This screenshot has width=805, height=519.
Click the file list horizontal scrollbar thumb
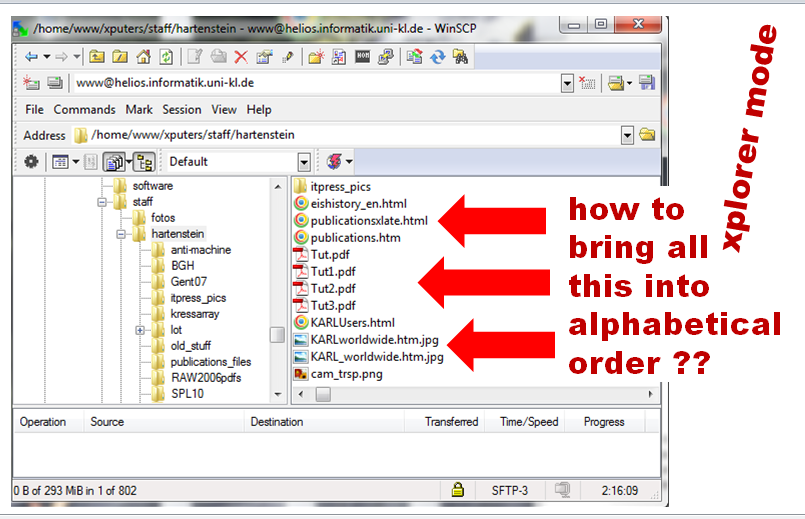tap(322, 394)
